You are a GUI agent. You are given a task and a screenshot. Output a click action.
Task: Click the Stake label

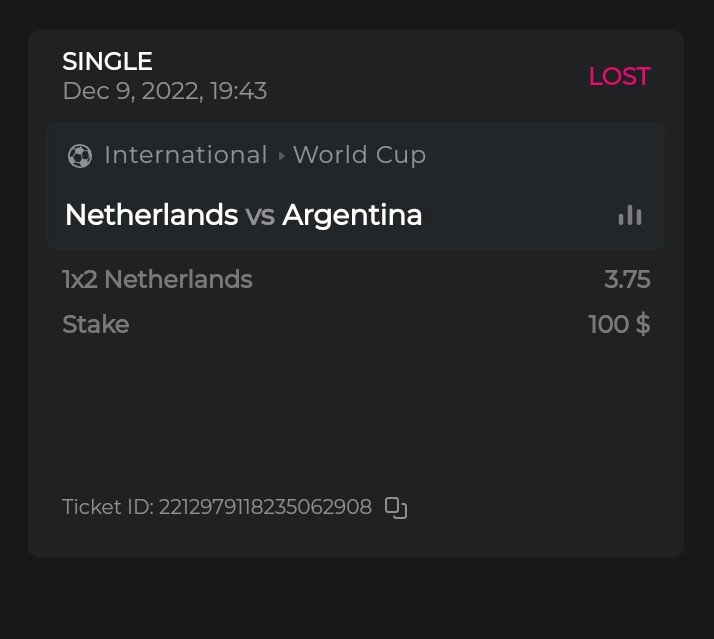coord(95,324)
